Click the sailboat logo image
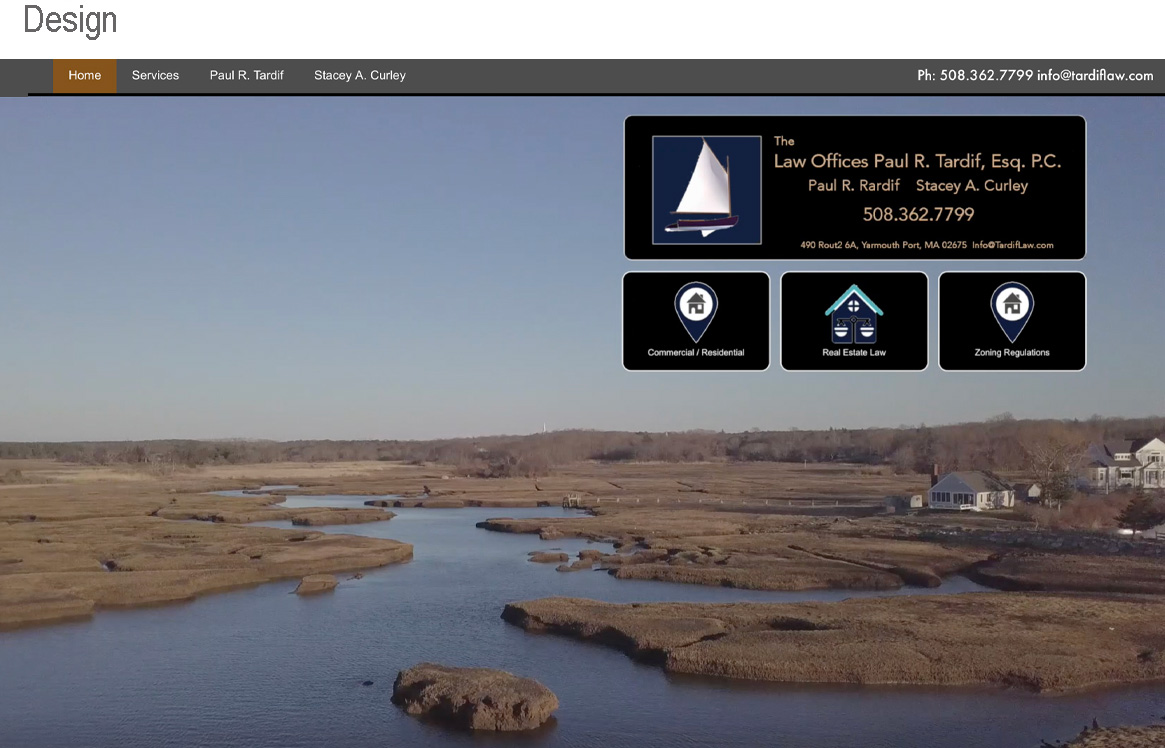 click(x=706, y=188)
